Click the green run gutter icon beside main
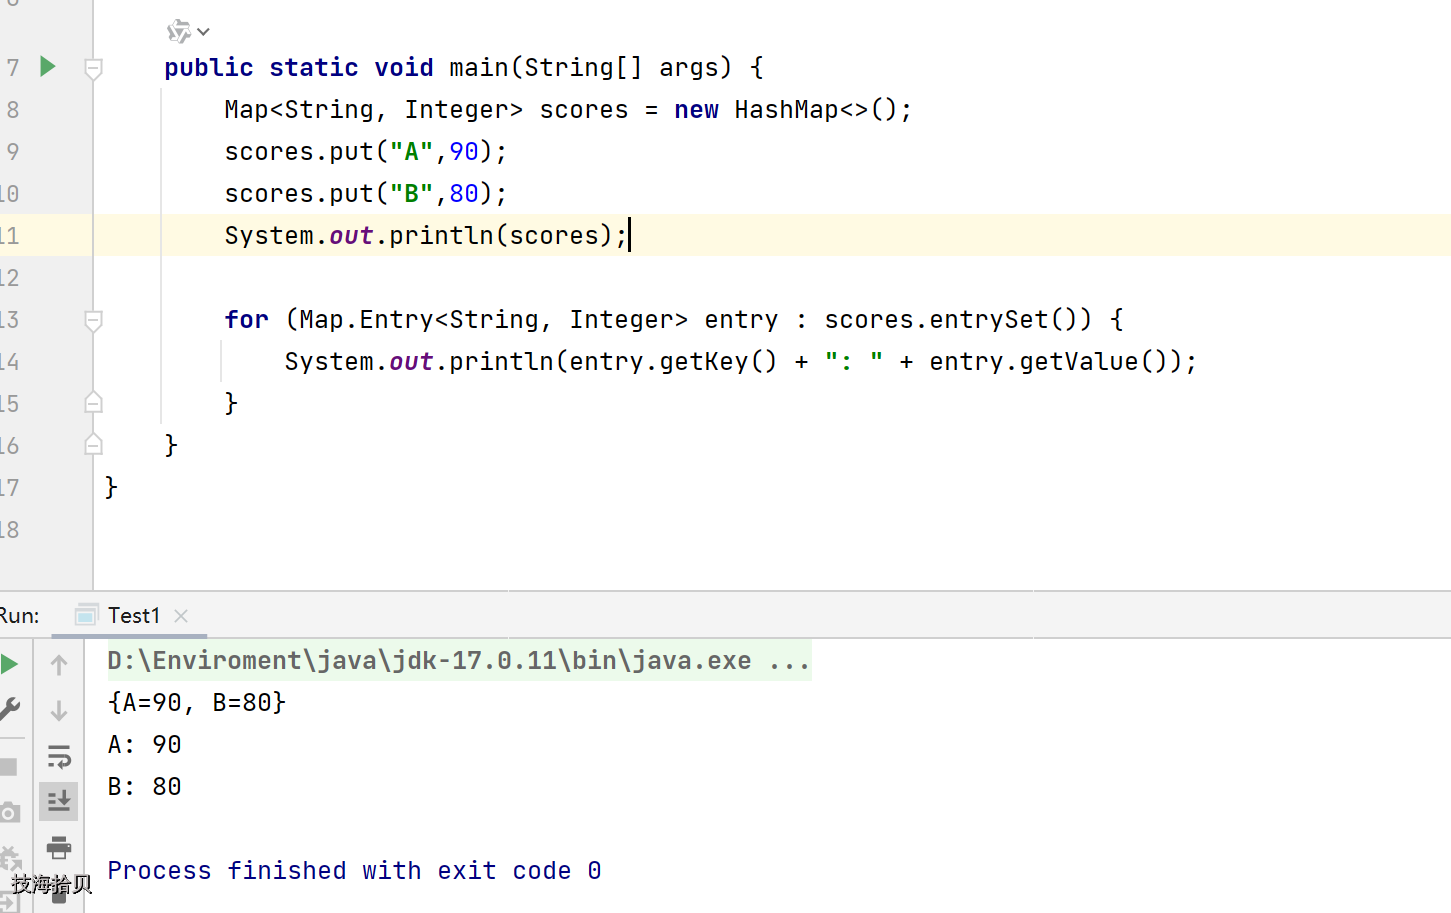1451x913 pixels. pos(47,67)
